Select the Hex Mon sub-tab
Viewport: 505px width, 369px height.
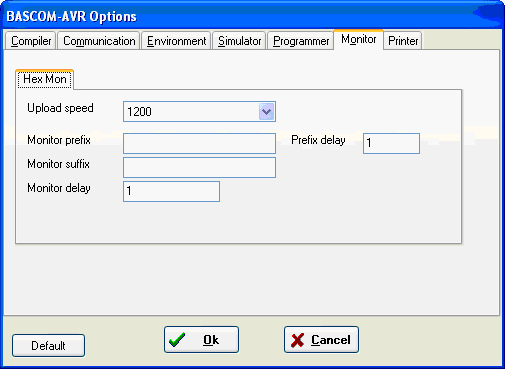[45, 79]
